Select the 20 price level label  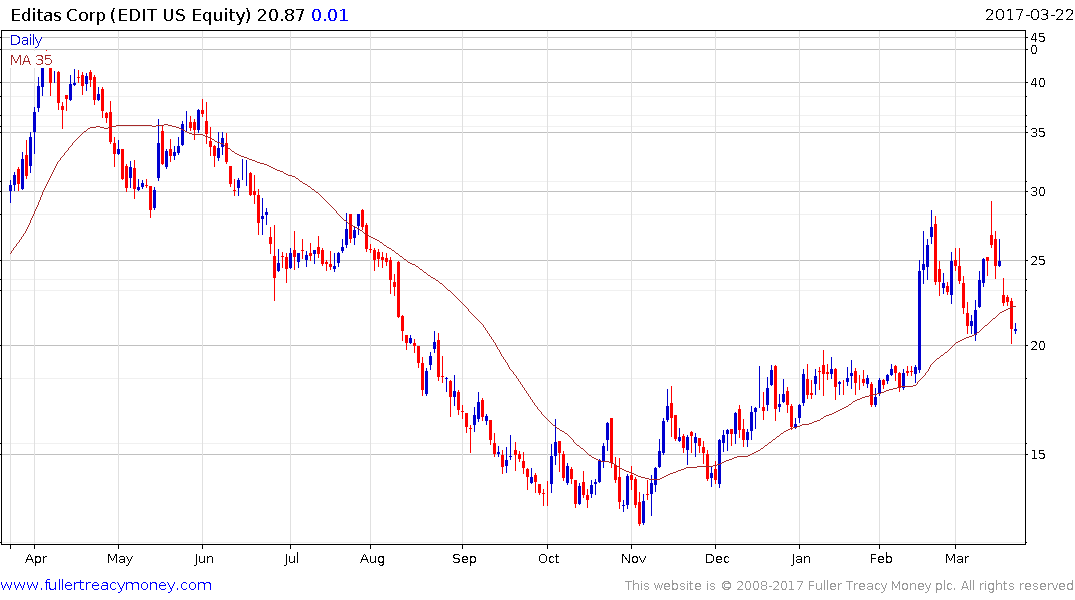tap(1038, 346)
